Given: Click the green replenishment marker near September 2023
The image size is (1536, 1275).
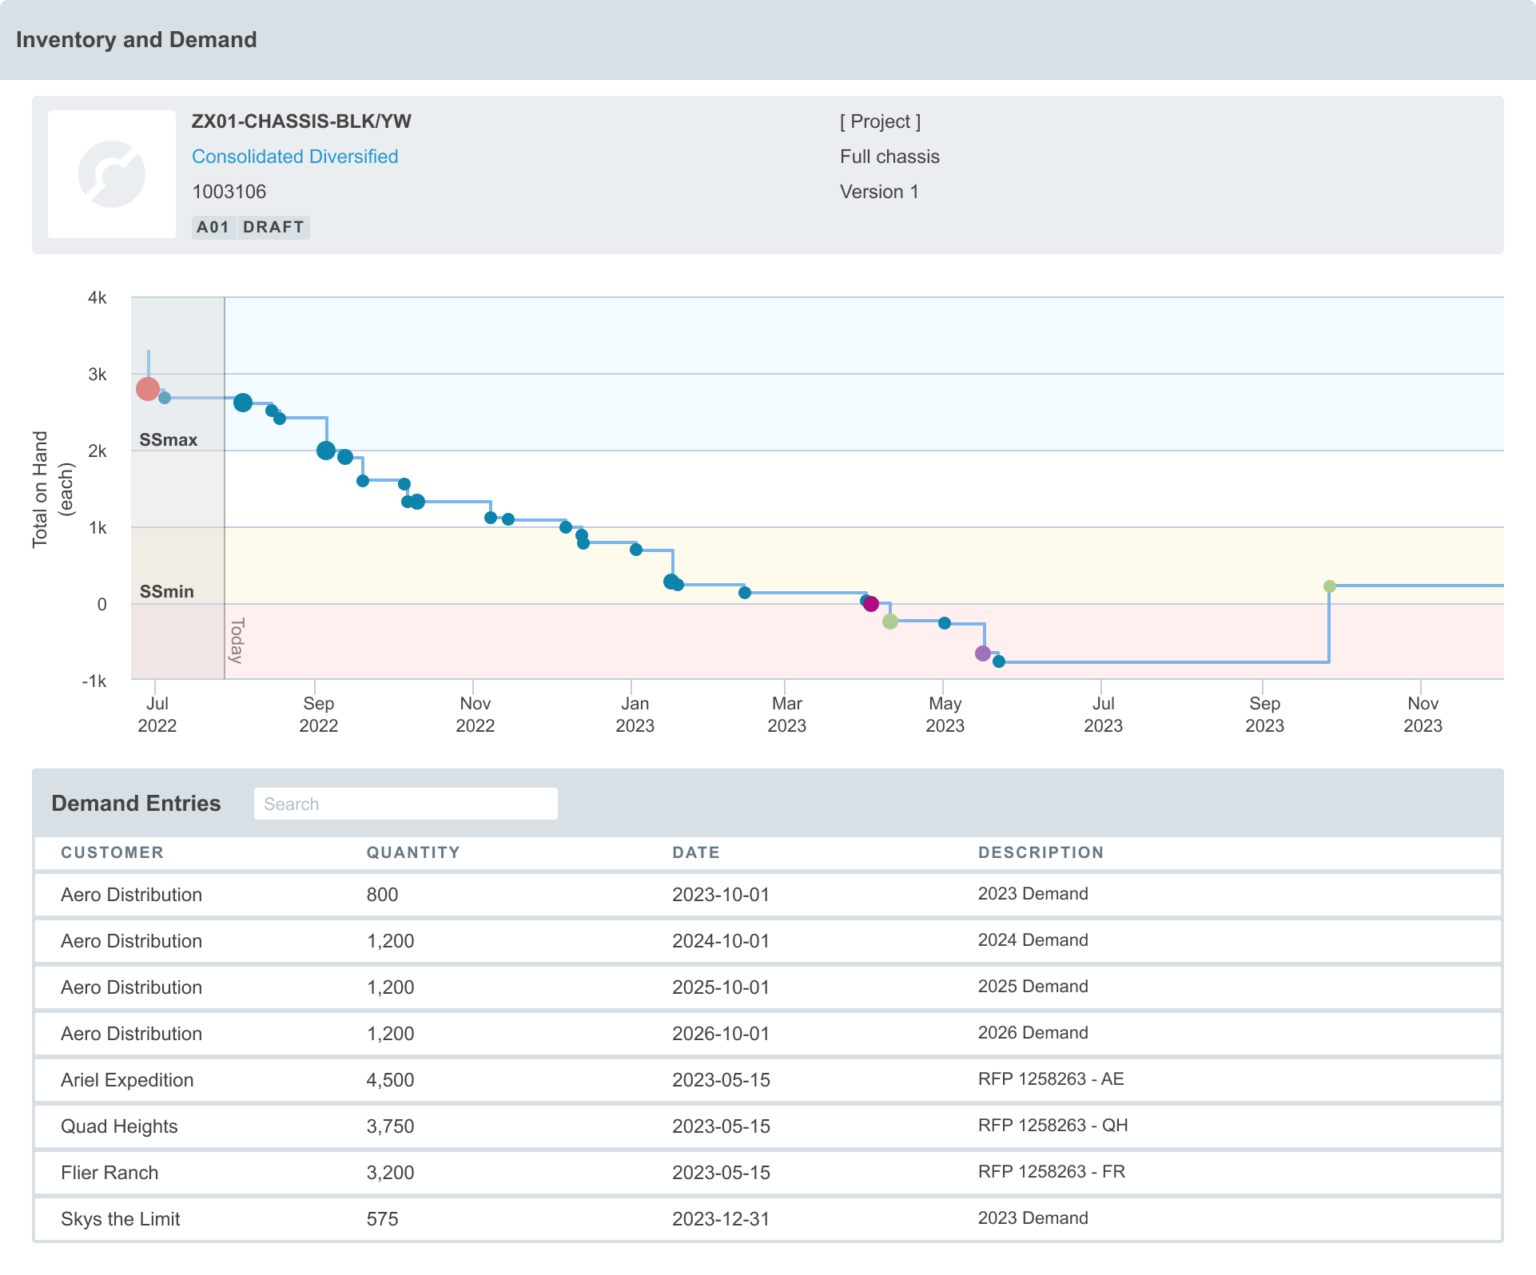Looking at the screenshot, I should click(x=1329, y=587).
